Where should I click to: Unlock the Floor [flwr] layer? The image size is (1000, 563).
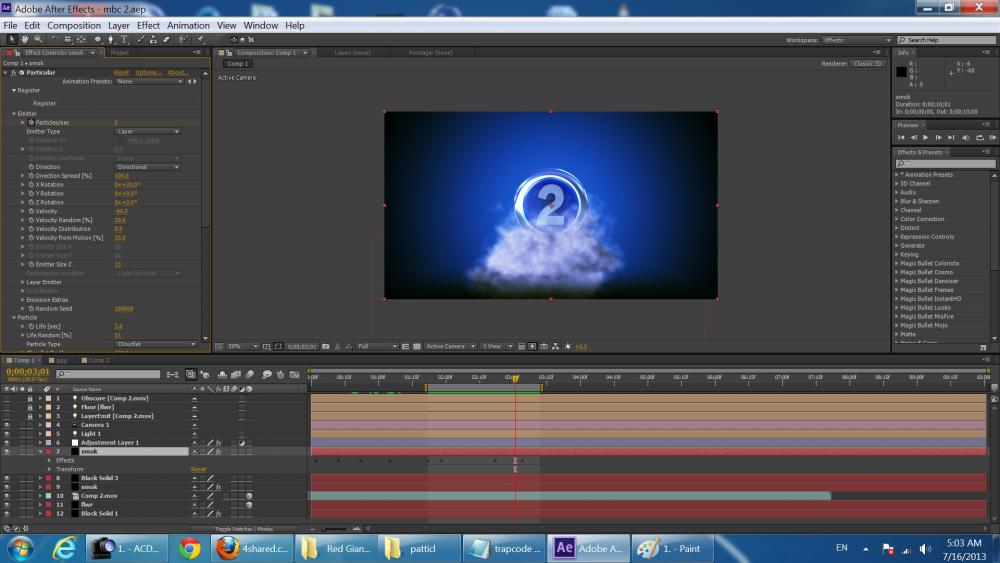(30, 407)
